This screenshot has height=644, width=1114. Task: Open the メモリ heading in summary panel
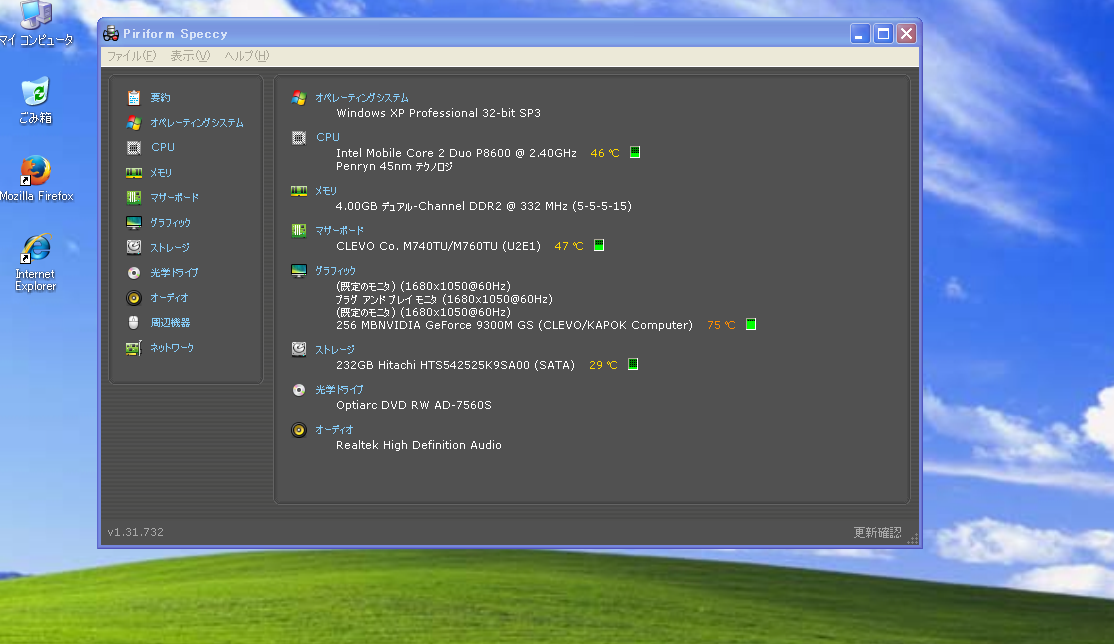[x=326, y=190]
